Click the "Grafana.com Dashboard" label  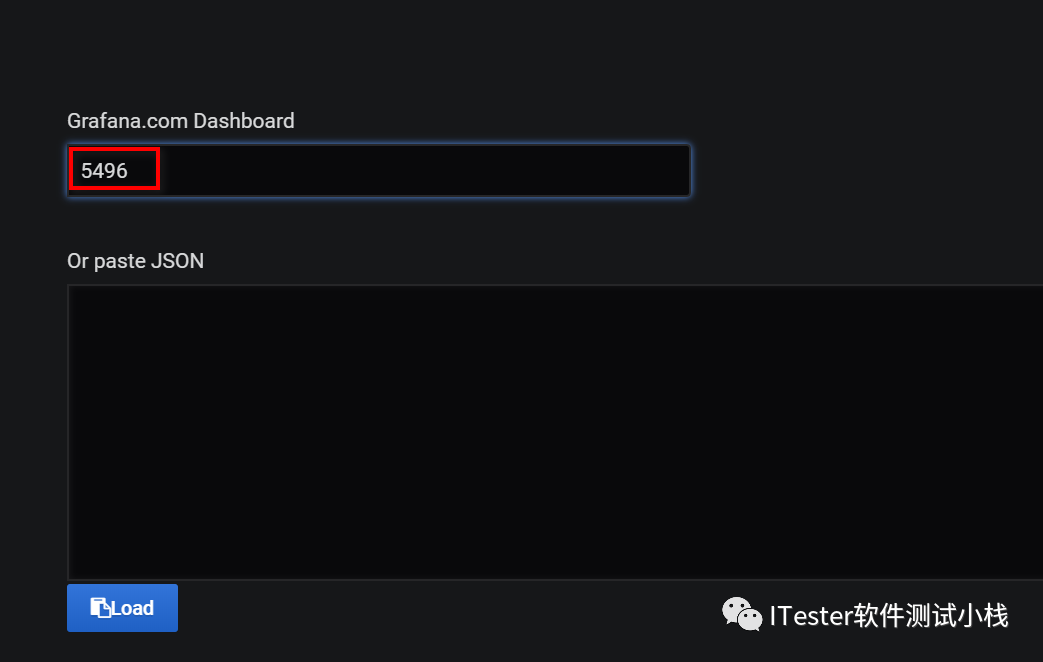[181, 121]
